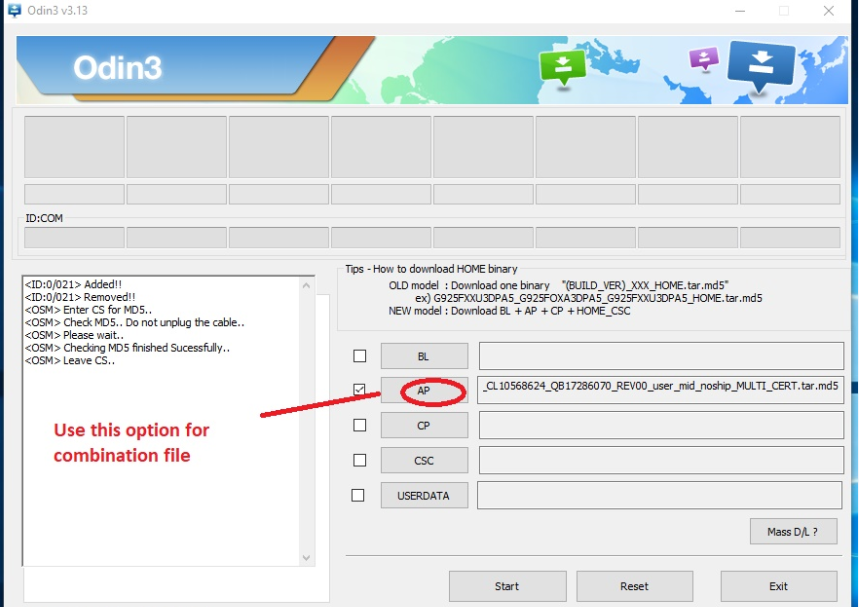Select 'Check MD5.. Do not unplug' log line
This screenshot has height=607, width=859.
pos(134,322)
